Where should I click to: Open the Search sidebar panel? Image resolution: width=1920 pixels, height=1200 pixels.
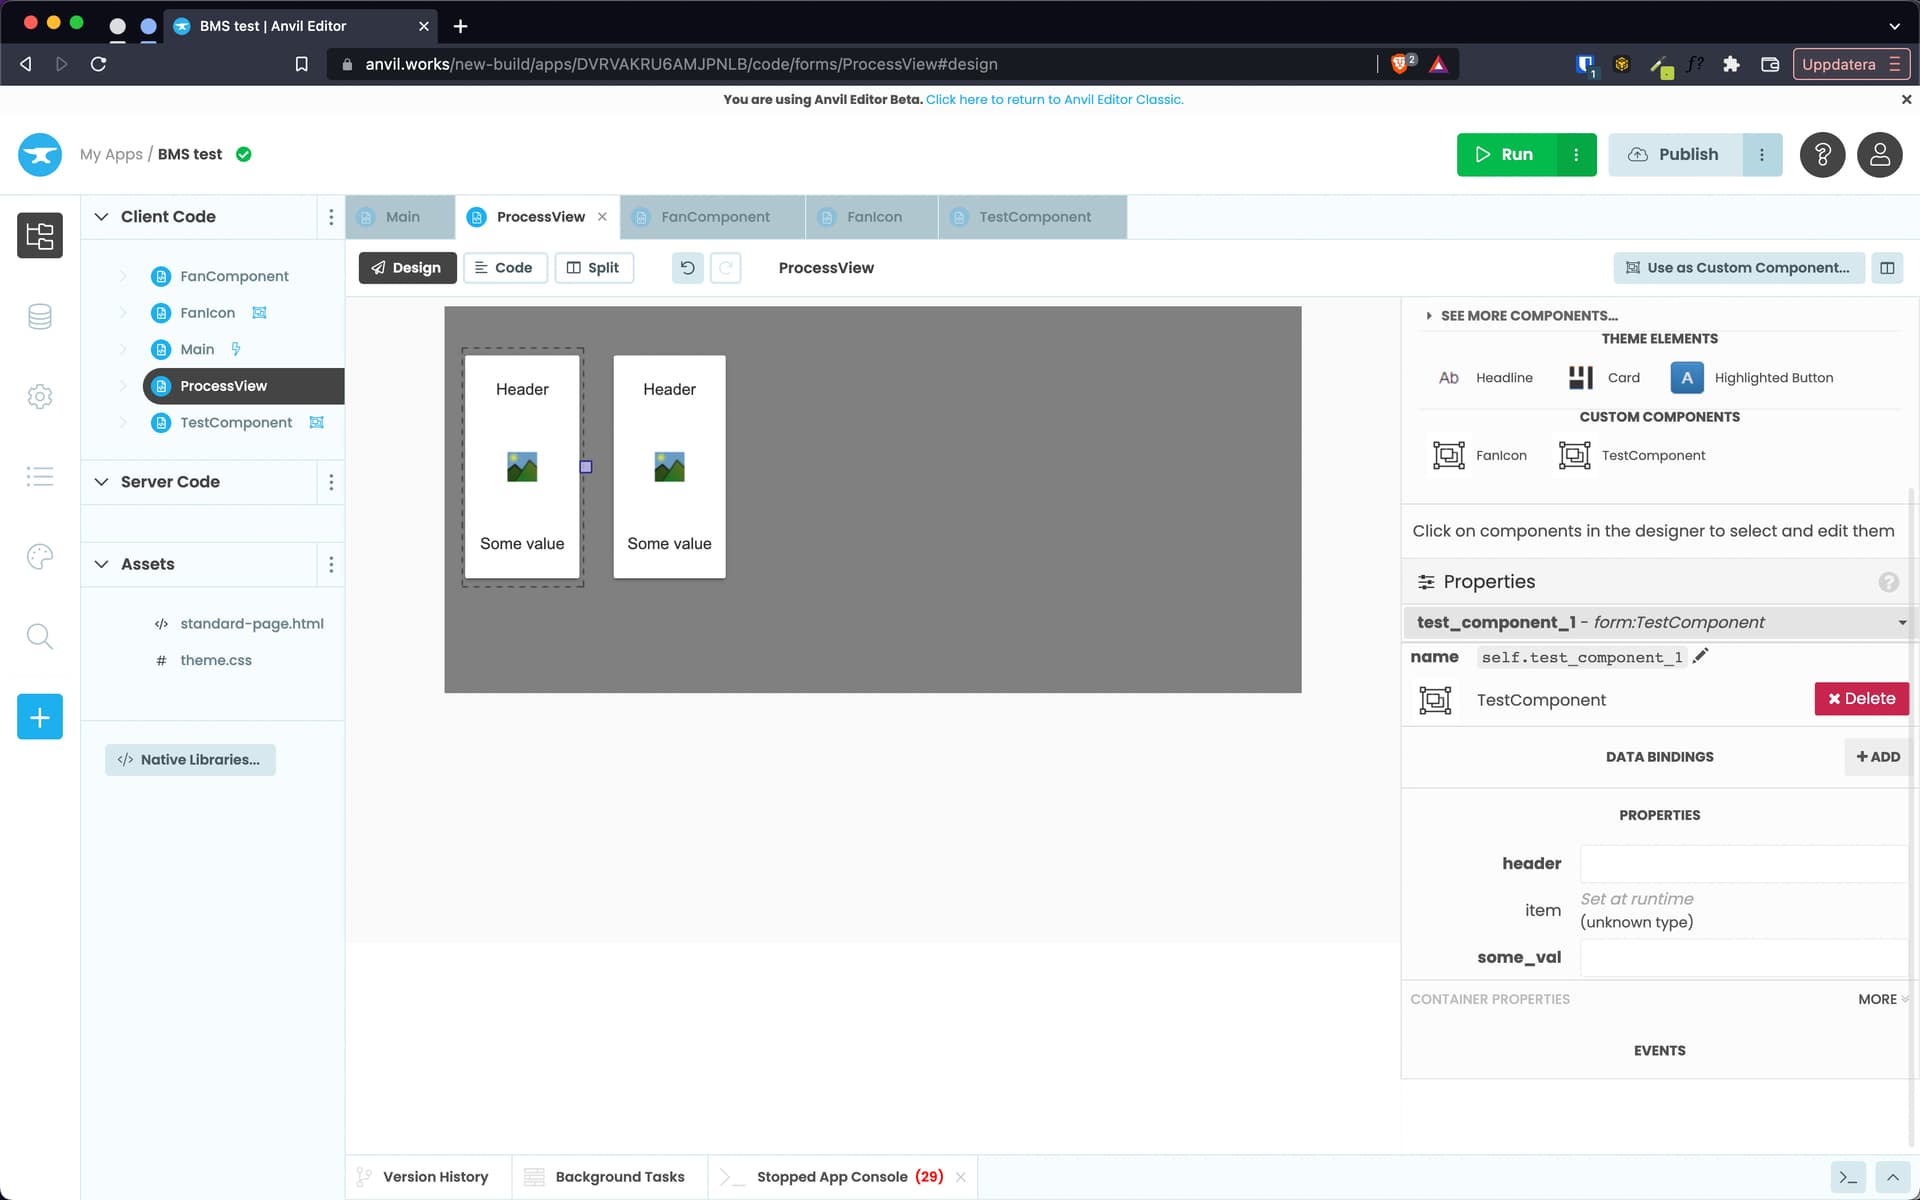pos(40,636)
